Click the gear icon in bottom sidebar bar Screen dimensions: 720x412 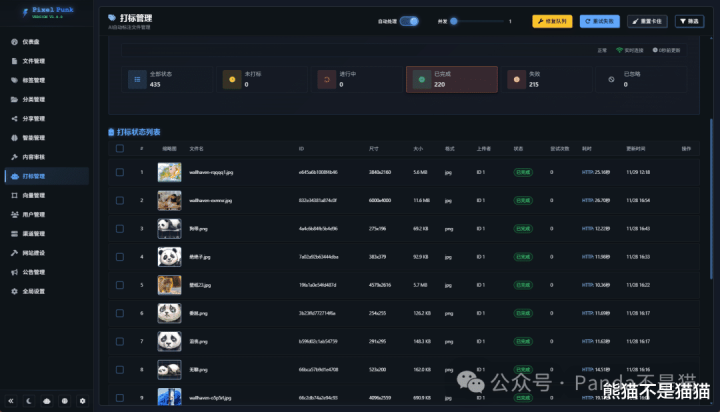coord(82,401)
